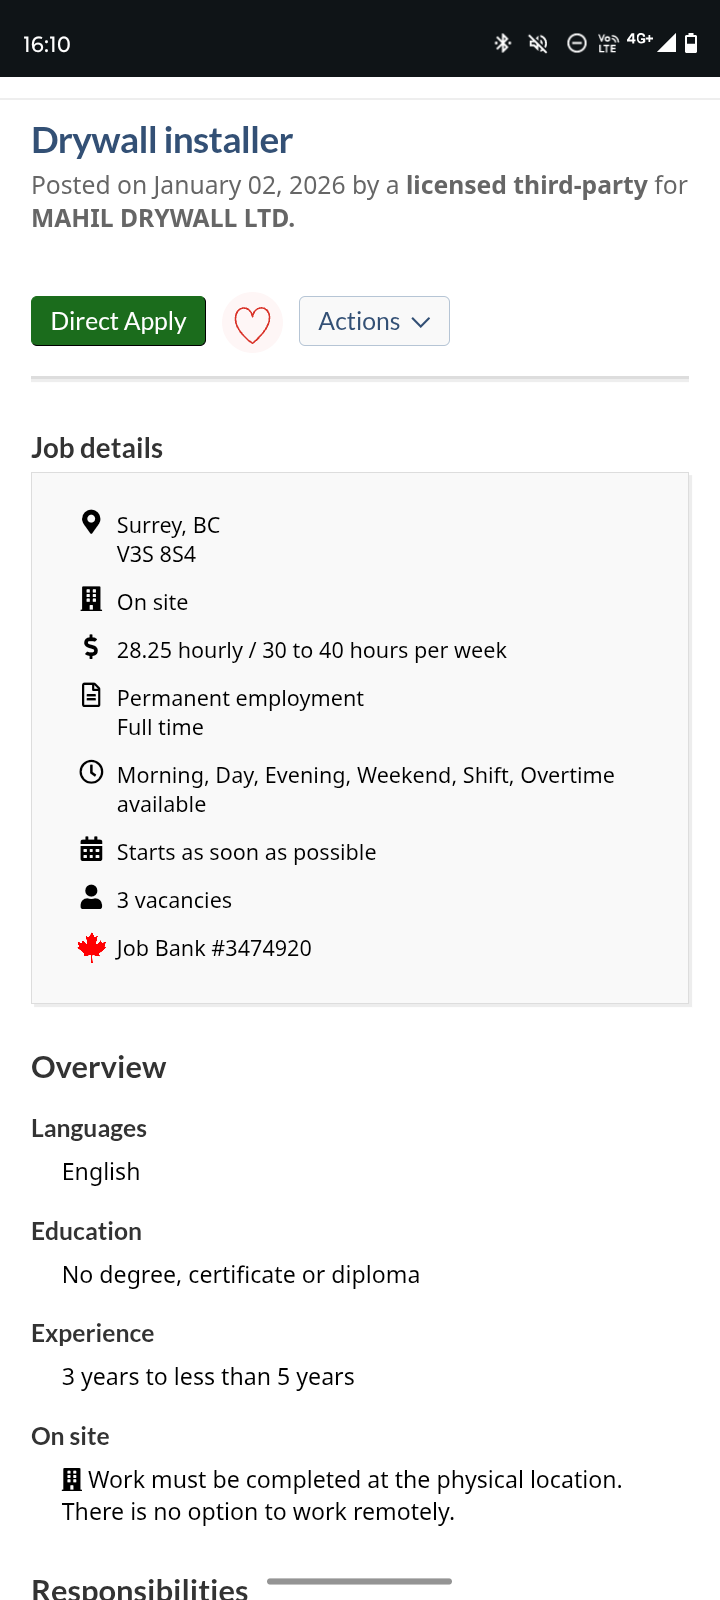Tap the calendar start date icon
This screenshot has height=1600, width=720.
coord(91,850)
